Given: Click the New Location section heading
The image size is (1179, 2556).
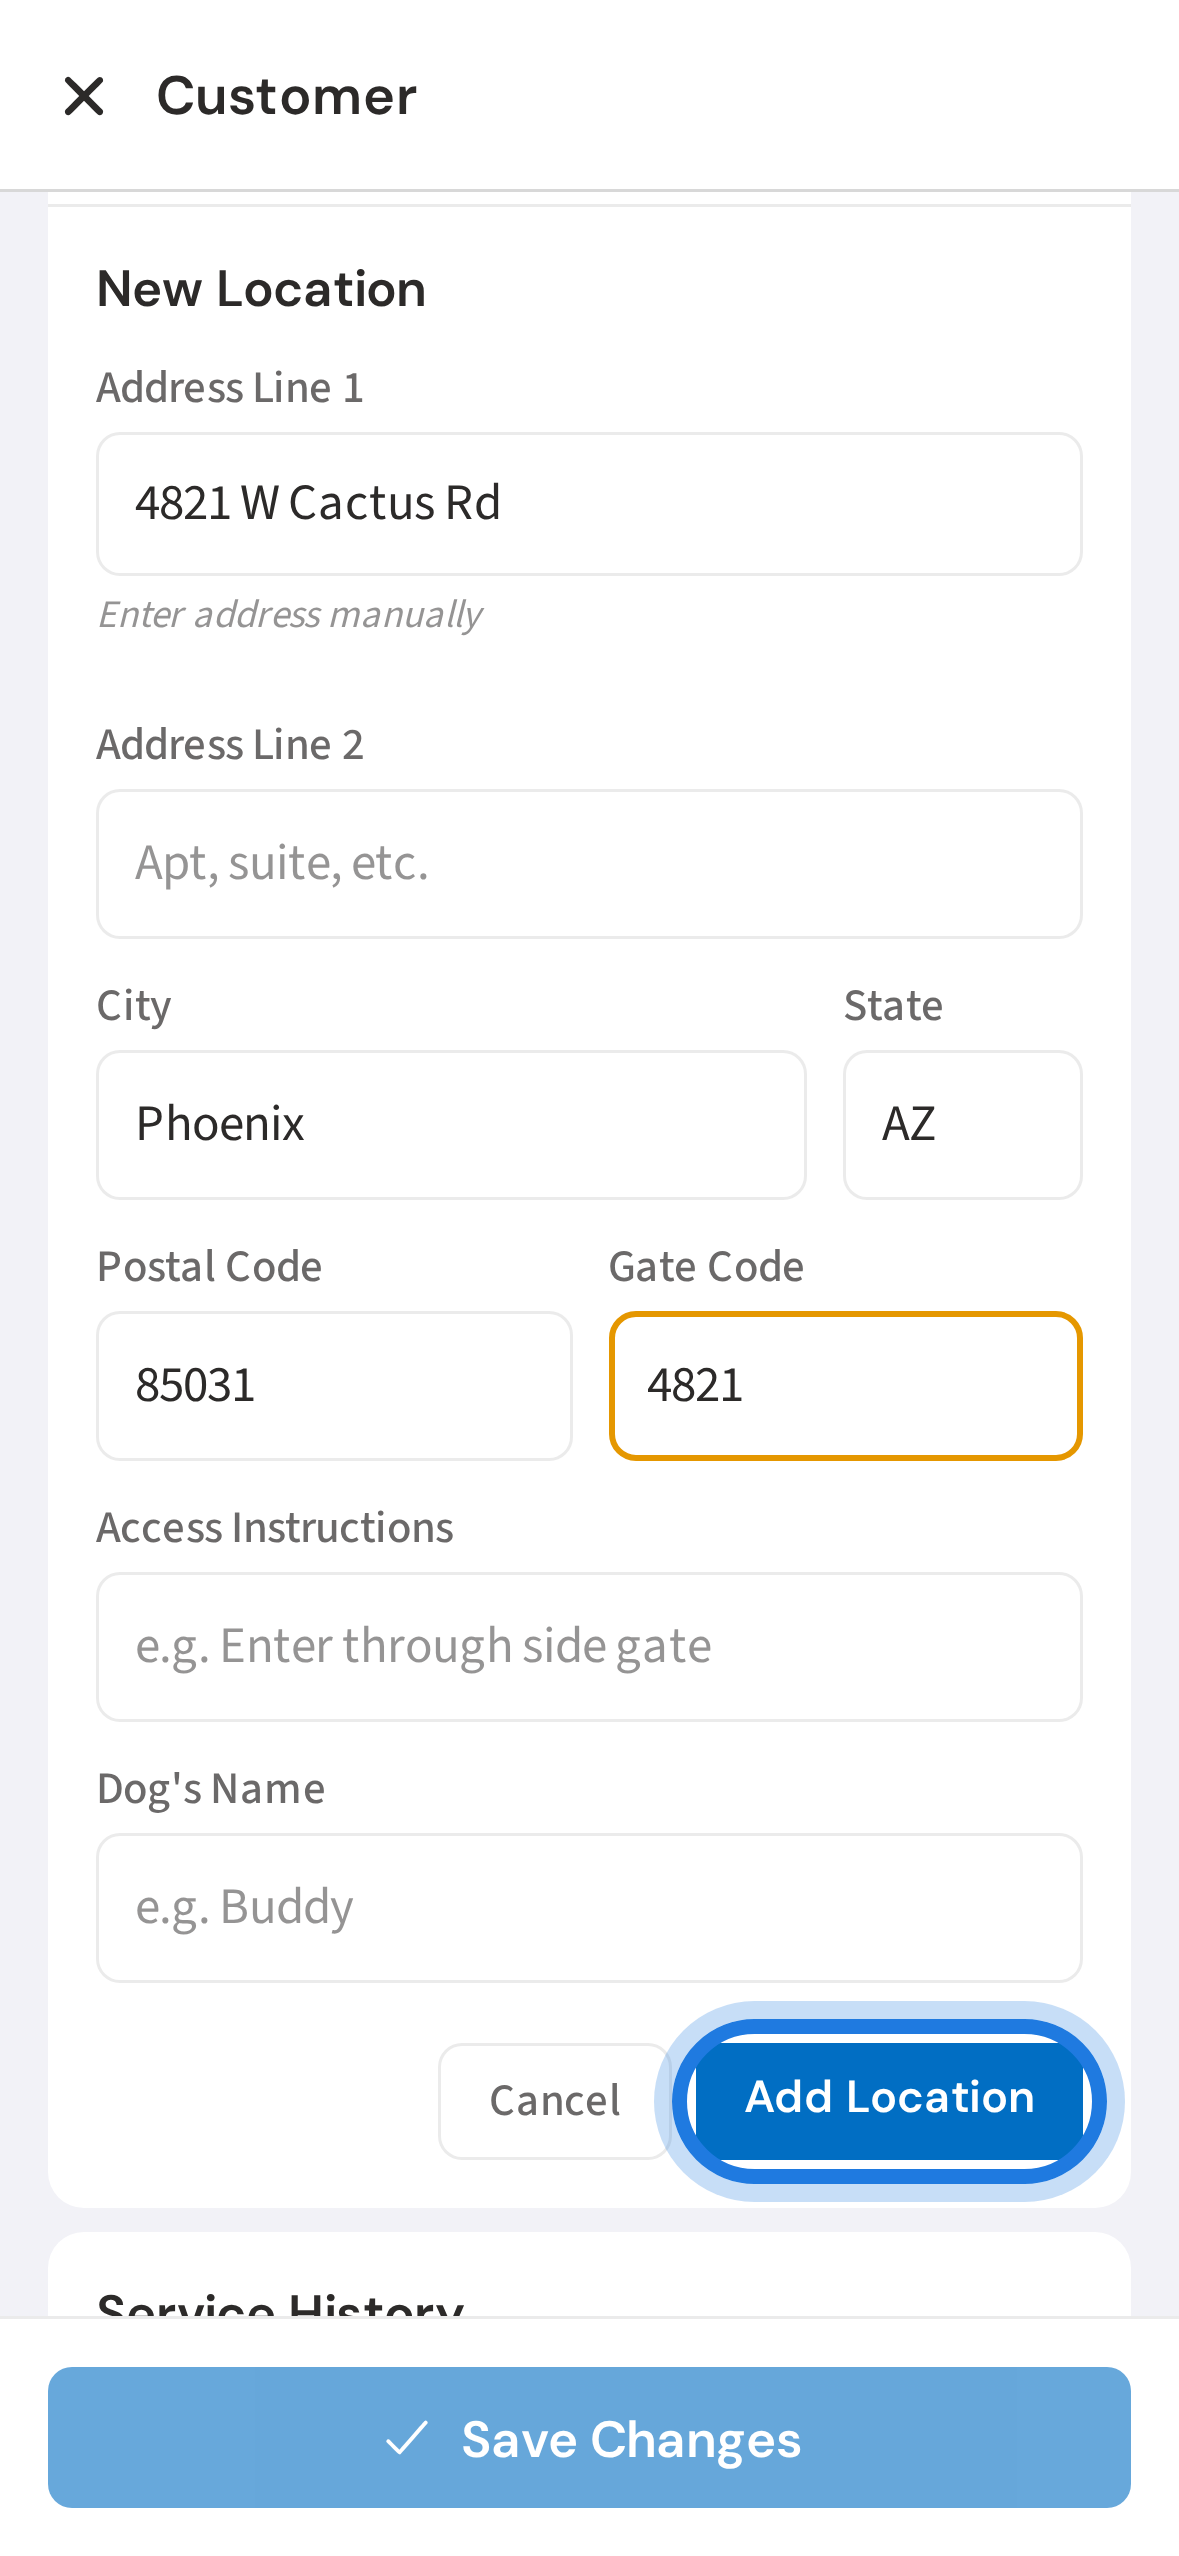Looking at the screenshot, I should [x=261, y=288].
